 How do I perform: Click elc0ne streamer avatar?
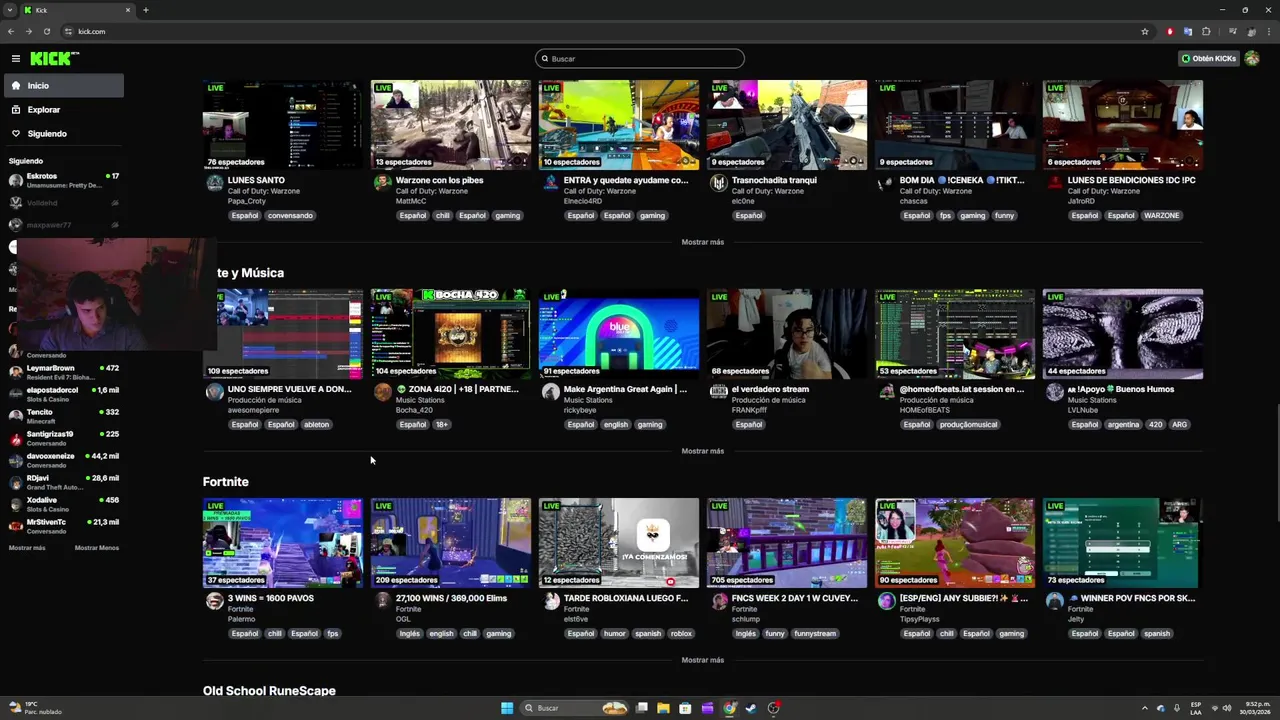pos(718,183)
